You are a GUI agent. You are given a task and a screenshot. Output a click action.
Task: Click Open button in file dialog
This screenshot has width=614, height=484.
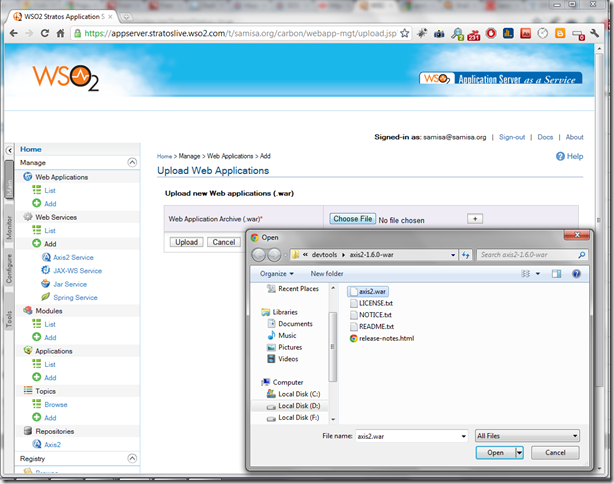click(x=495, y=453)
